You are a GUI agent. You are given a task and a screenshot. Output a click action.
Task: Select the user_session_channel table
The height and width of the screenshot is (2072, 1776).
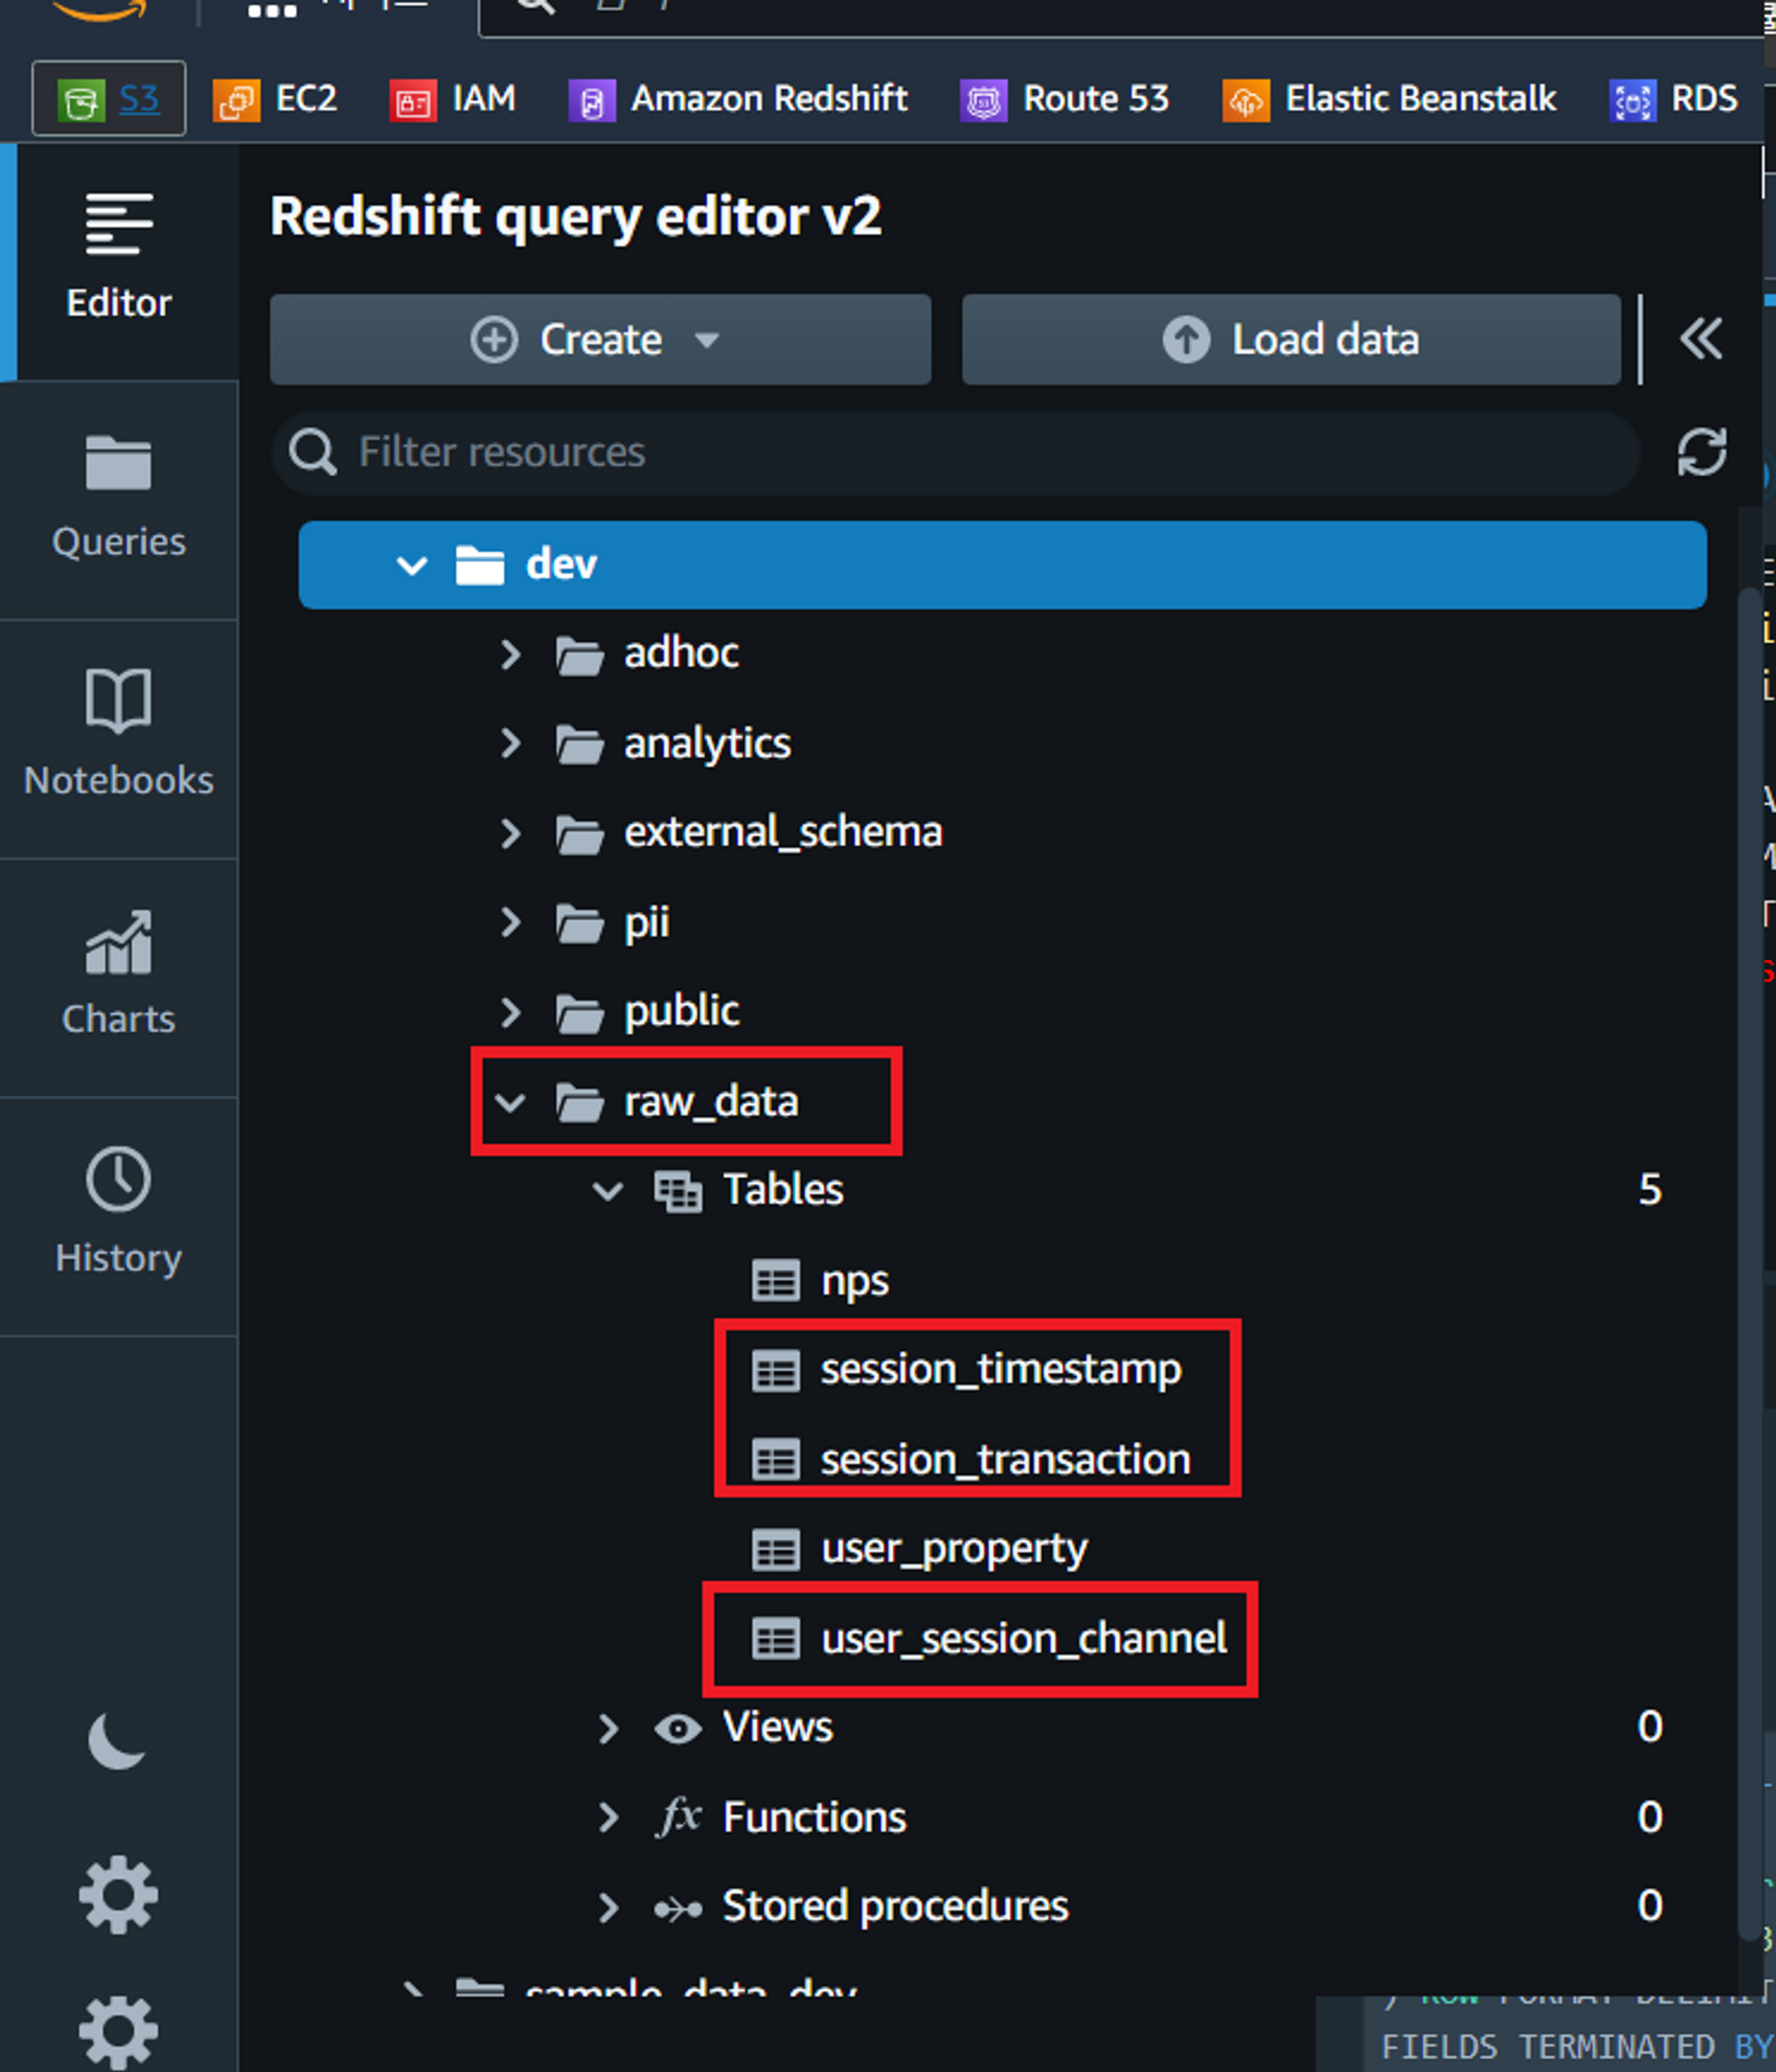click(x=1023, y=1639)
